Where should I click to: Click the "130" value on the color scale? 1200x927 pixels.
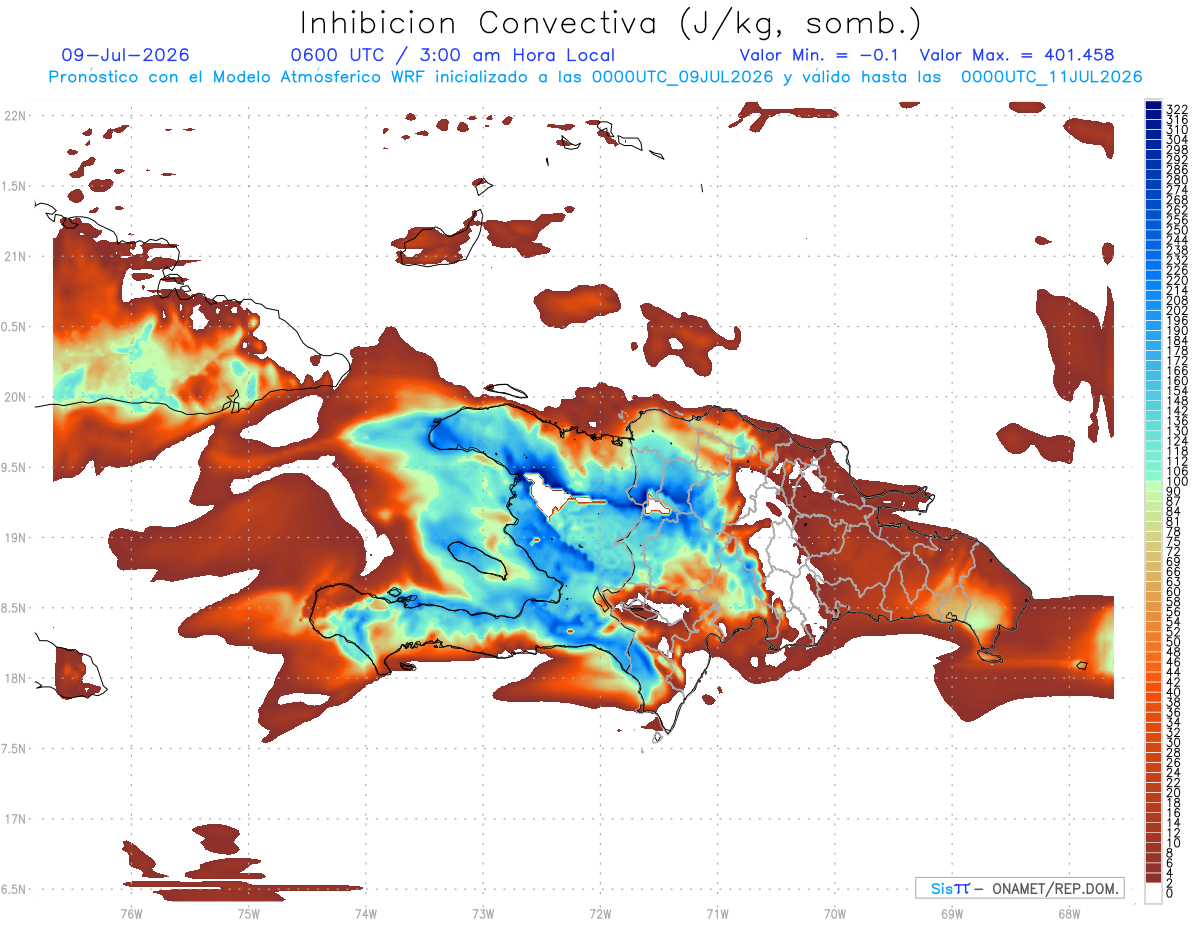[x=1177, y=431]
